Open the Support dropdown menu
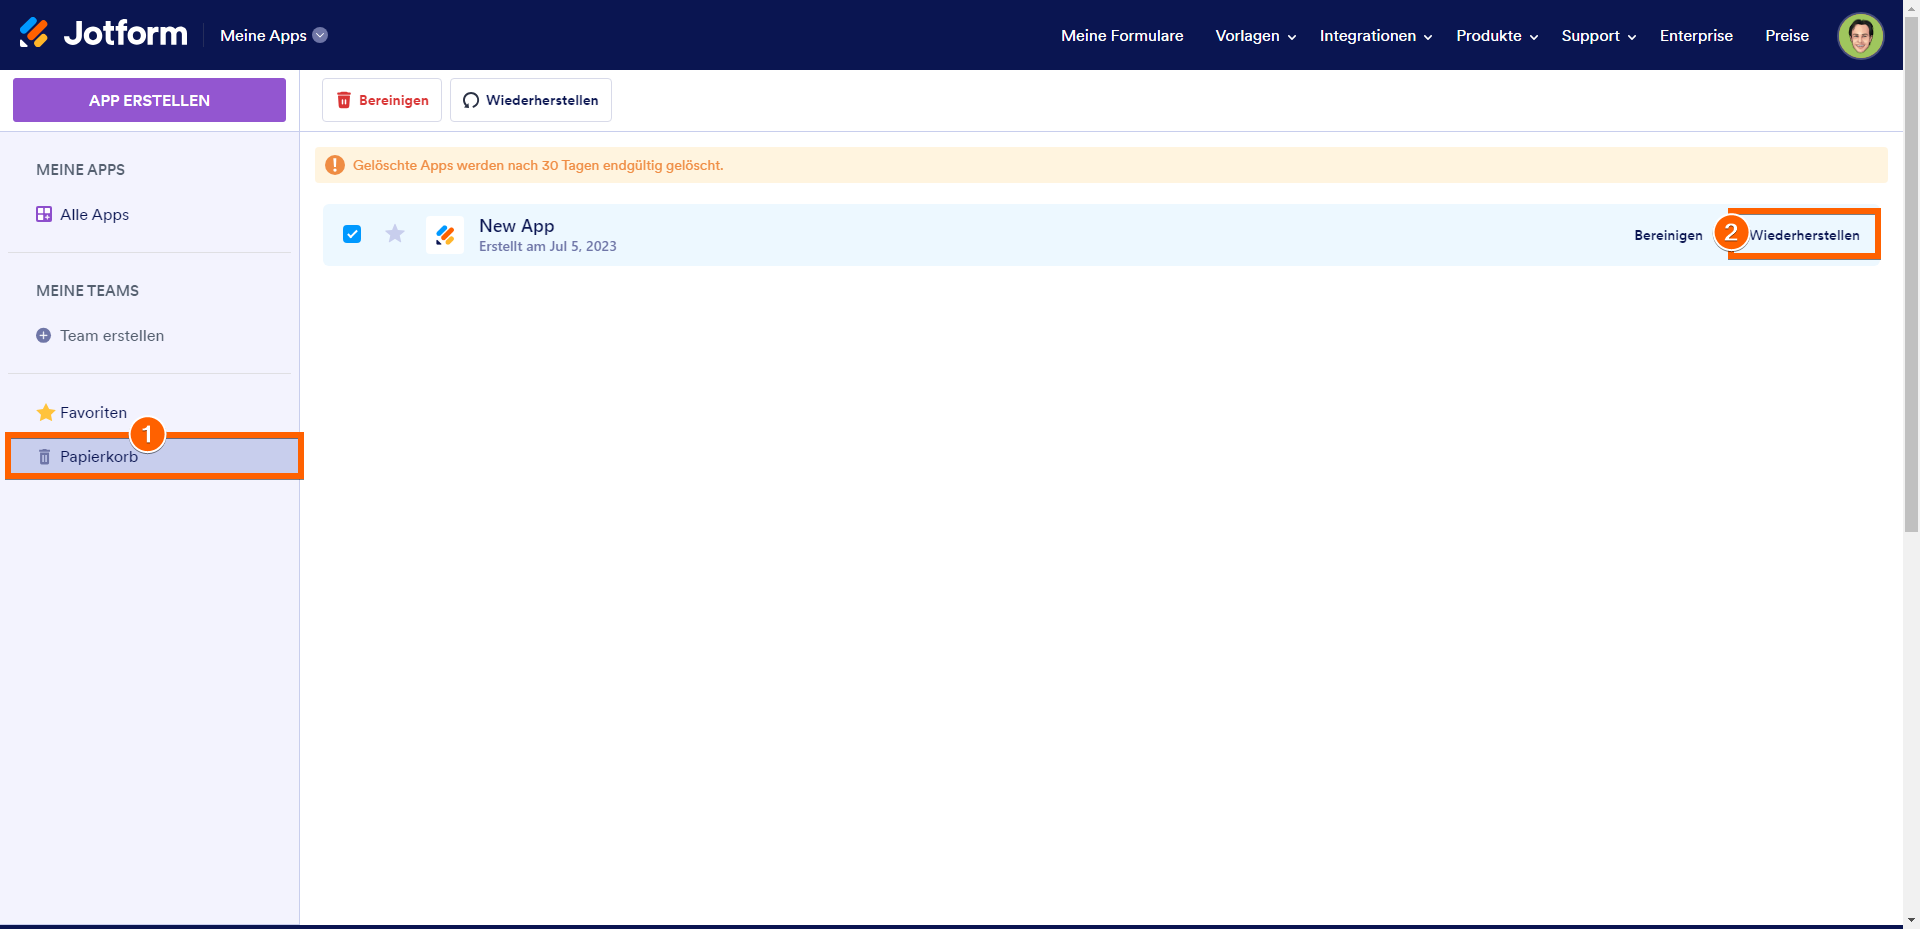 click(1599, 36)
